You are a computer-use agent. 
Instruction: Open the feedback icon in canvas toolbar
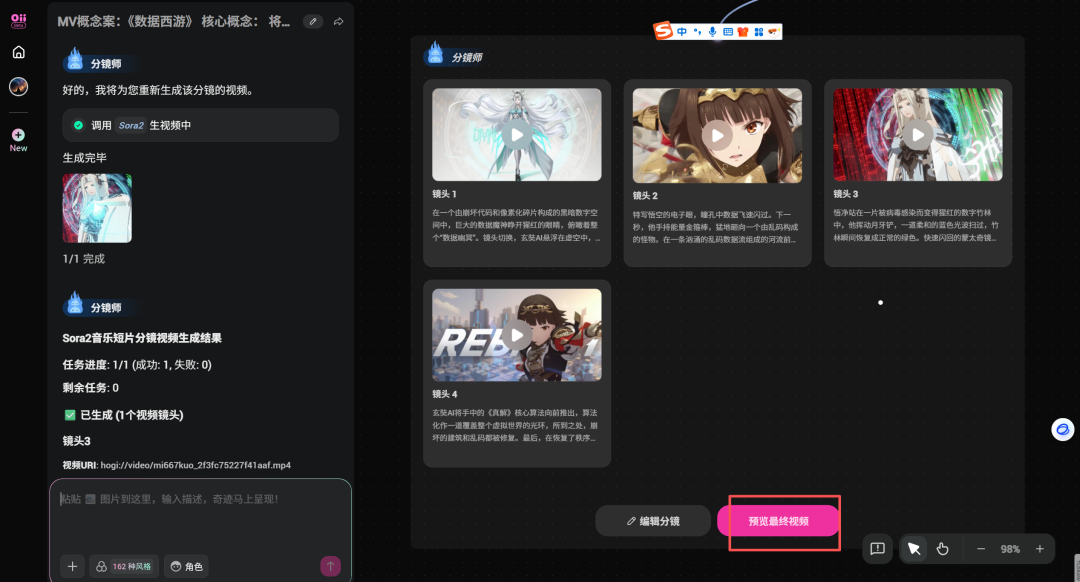878,549
